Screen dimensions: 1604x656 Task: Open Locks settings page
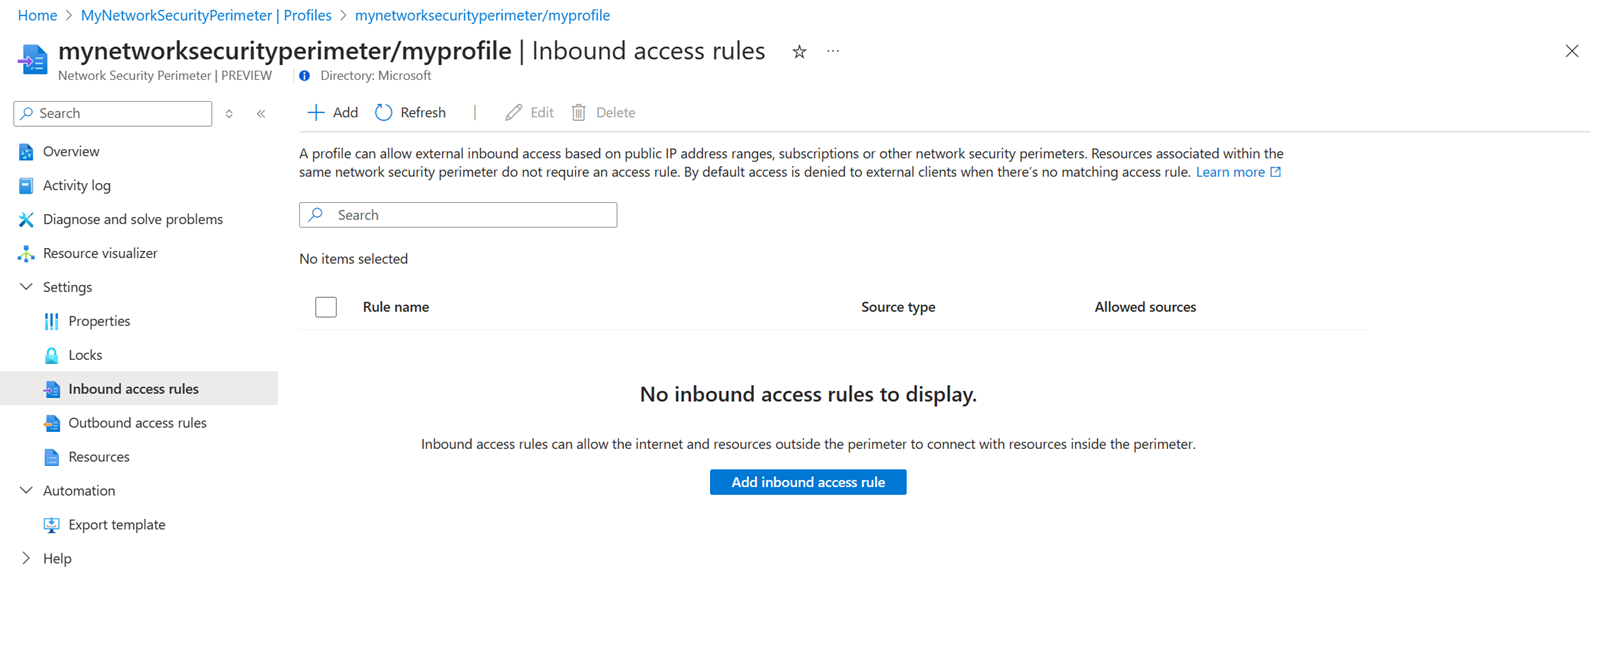(85, 355)
